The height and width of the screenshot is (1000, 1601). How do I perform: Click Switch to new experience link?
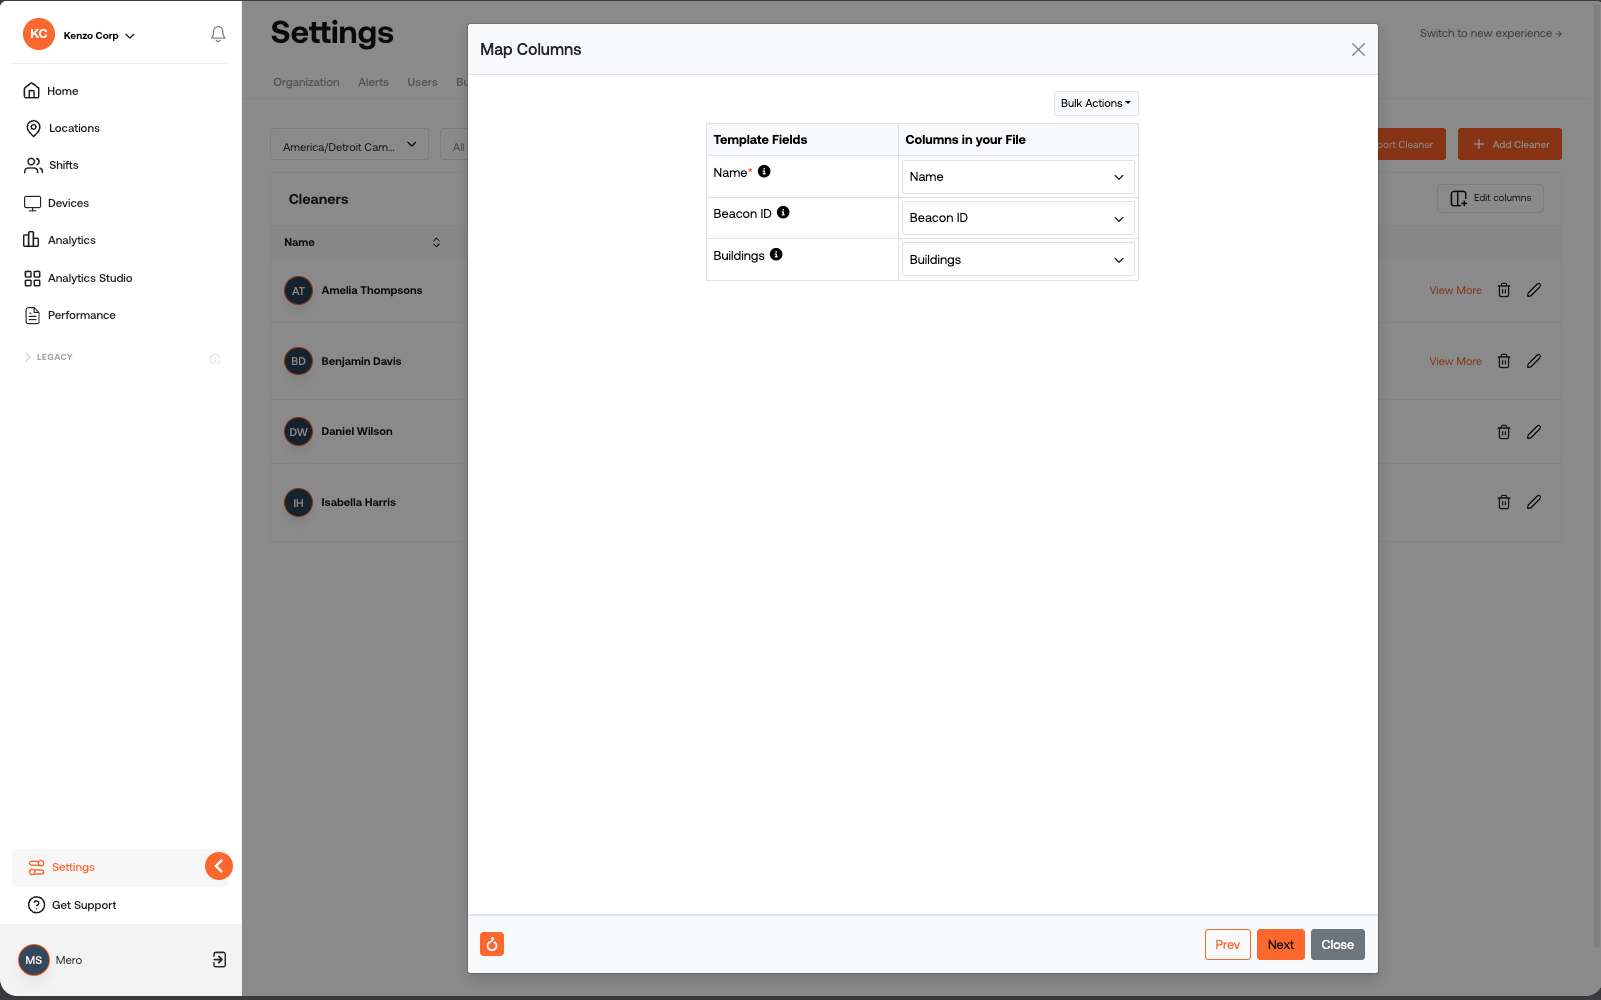point(1490,33)
